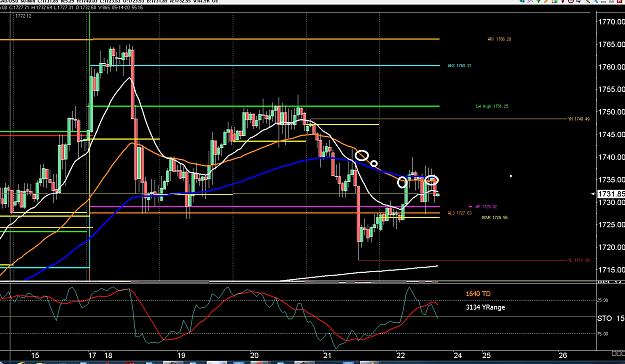Click date 17 on the time axis

(x=92, y=355)
